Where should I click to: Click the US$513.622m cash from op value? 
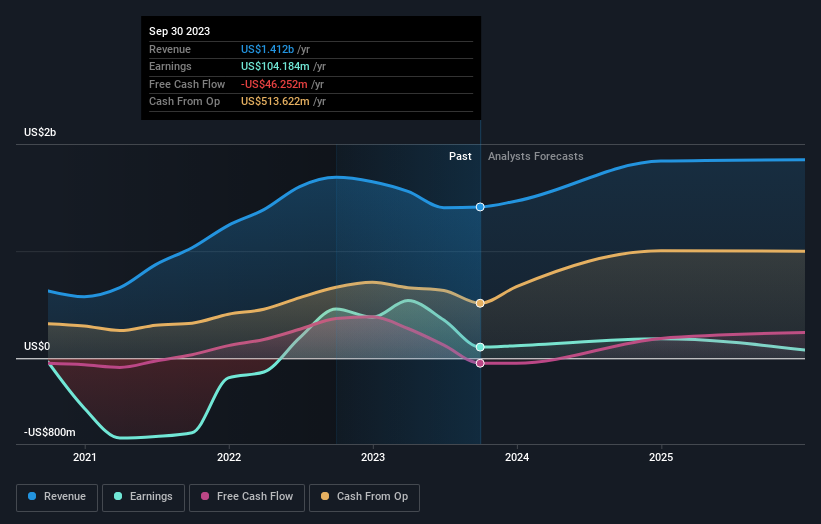[275, 102]
